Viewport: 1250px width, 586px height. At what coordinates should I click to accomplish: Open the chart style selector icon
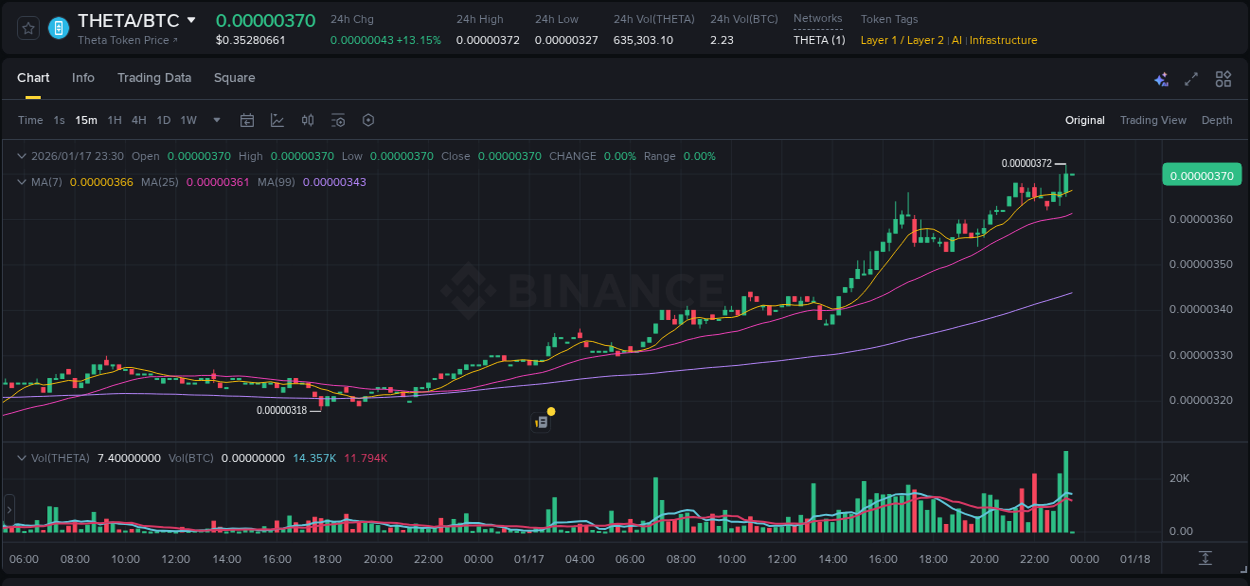click(x=277, y=120)
